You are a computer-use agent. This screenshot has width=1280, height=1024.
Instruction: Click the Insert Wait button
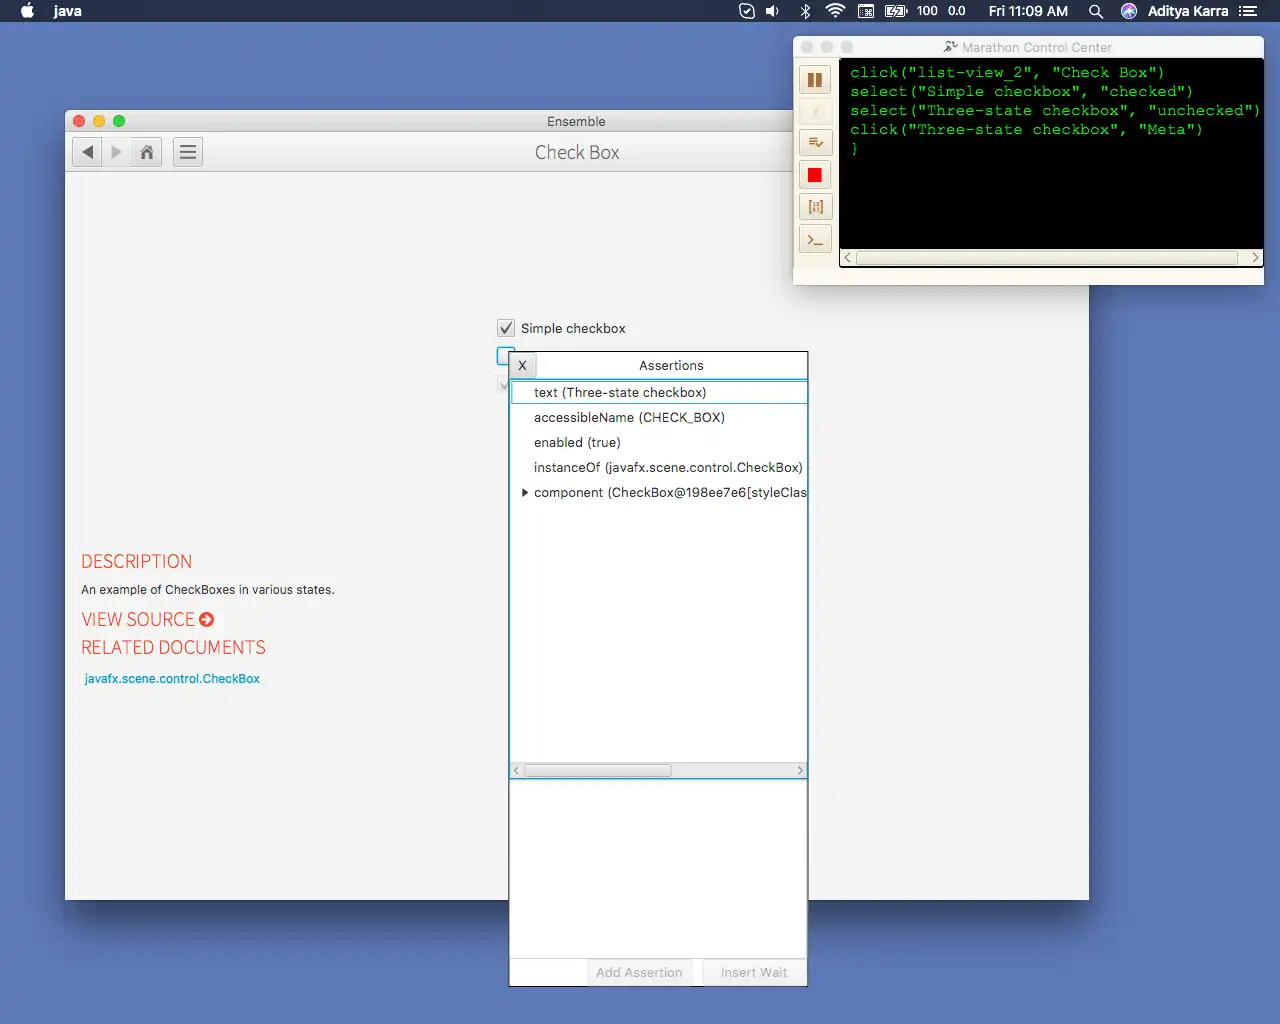tap(754, 972)
